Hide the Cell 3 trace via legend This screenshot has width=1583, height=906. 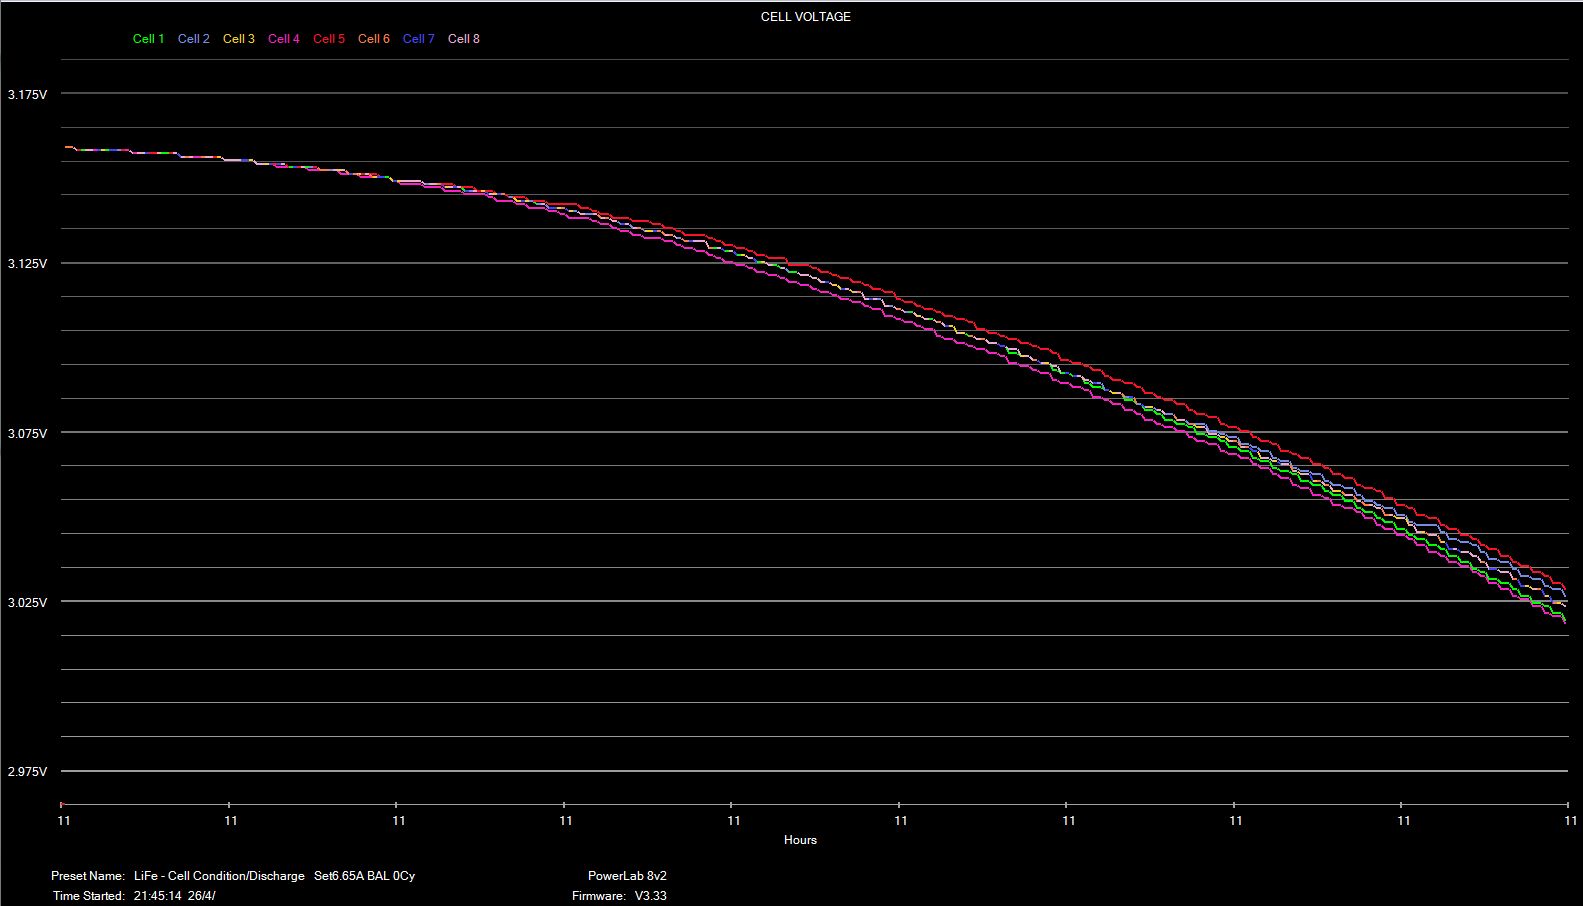tap(238, 39)
